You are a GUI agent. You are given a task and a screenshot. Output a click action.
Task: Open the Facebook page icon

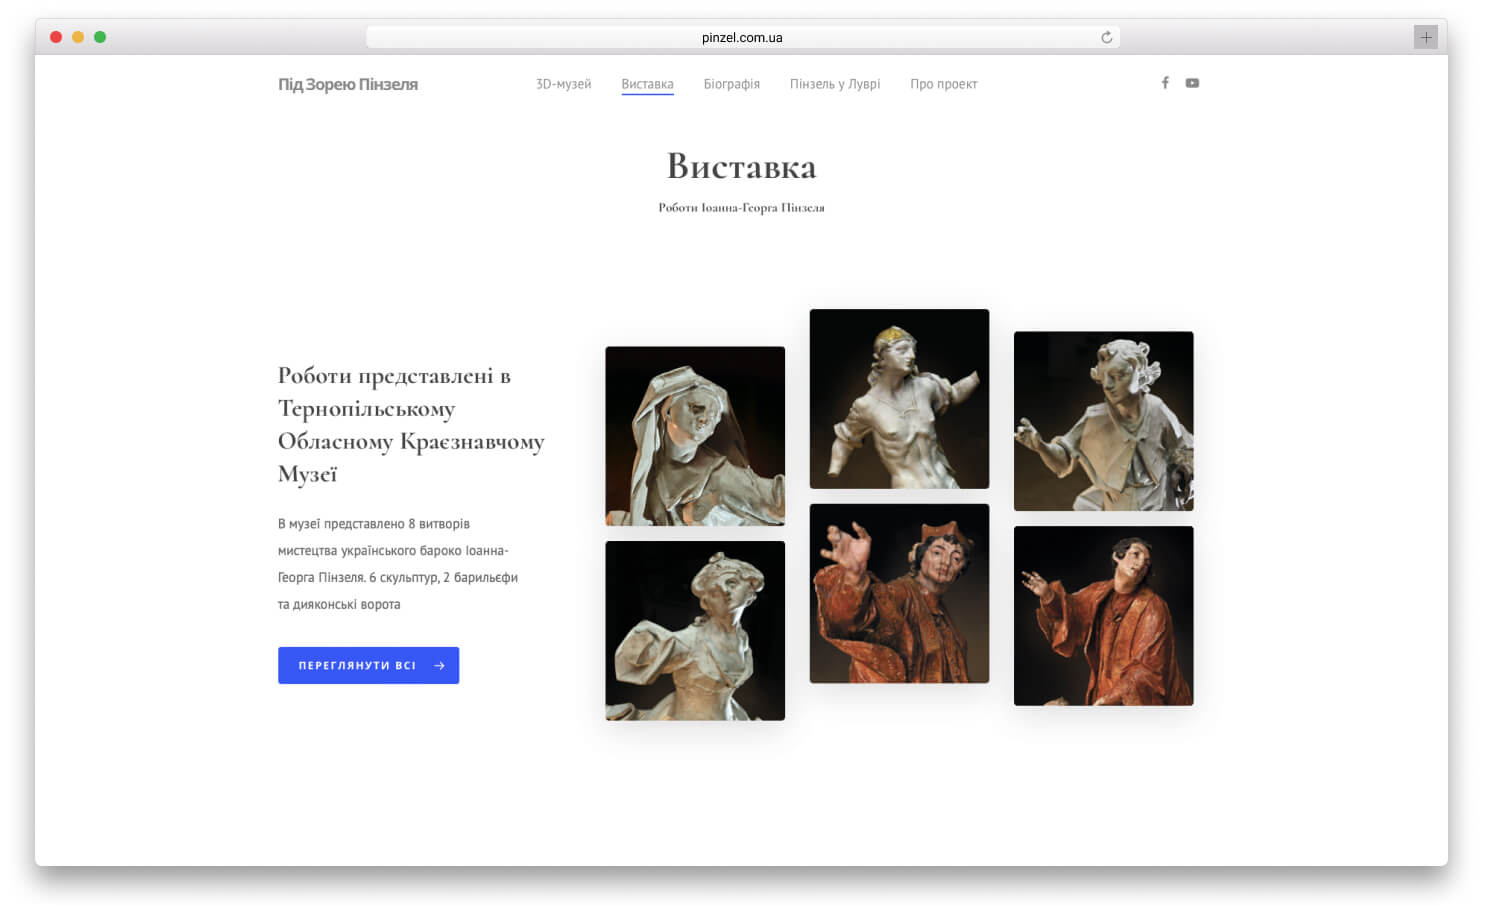point(1164,83)
